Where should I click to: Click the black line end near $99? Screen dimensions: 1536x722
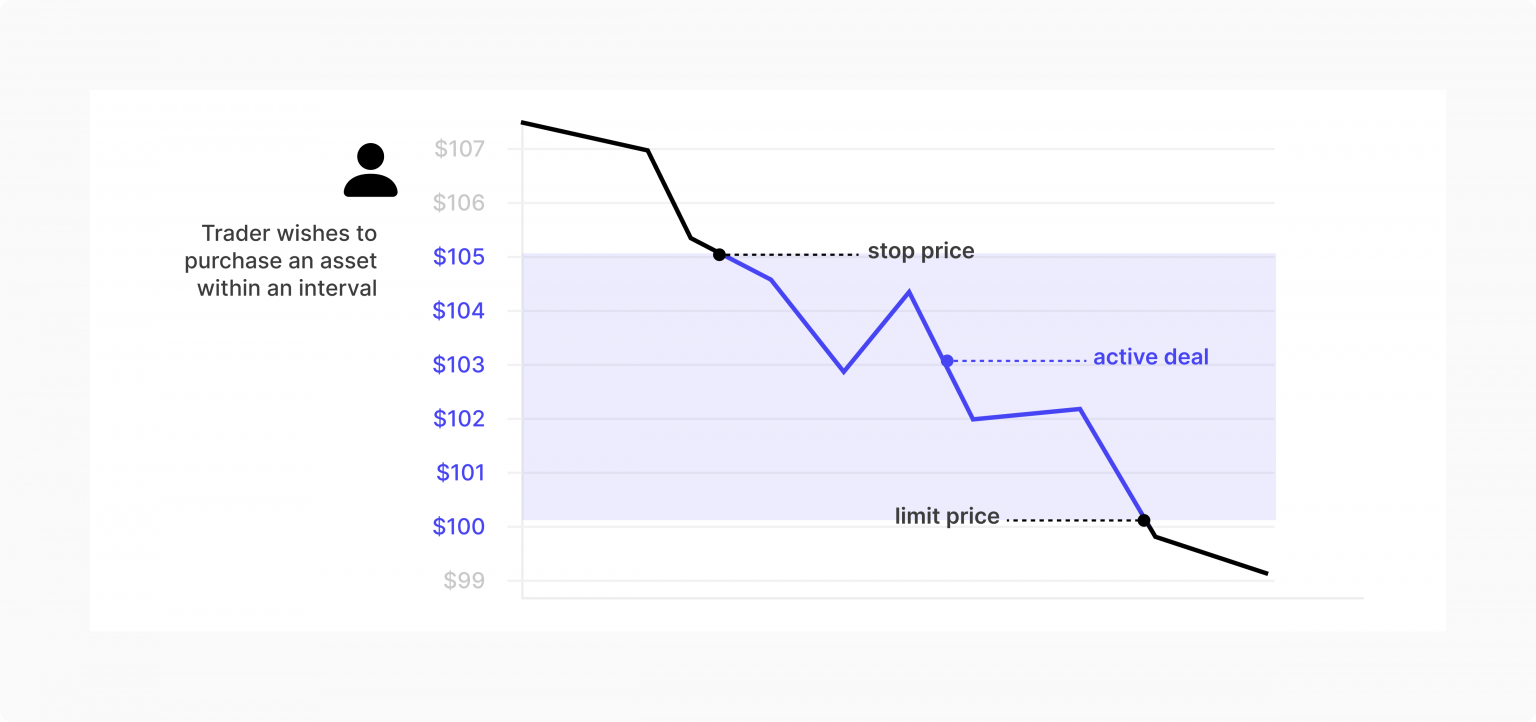(x=1266, y=573)
